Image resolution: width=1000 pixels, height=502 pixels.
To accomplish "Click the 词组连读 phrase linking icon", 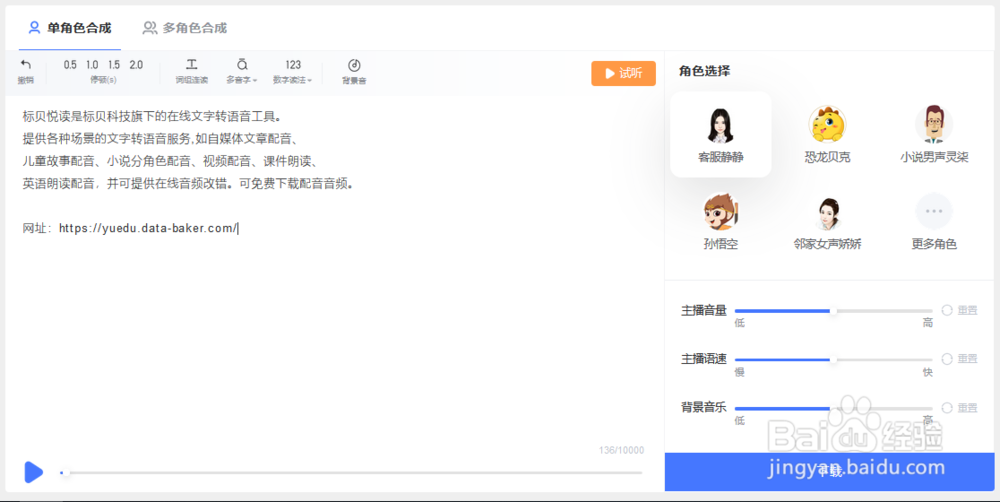I will pyautogui.click(x=191, y=64).
